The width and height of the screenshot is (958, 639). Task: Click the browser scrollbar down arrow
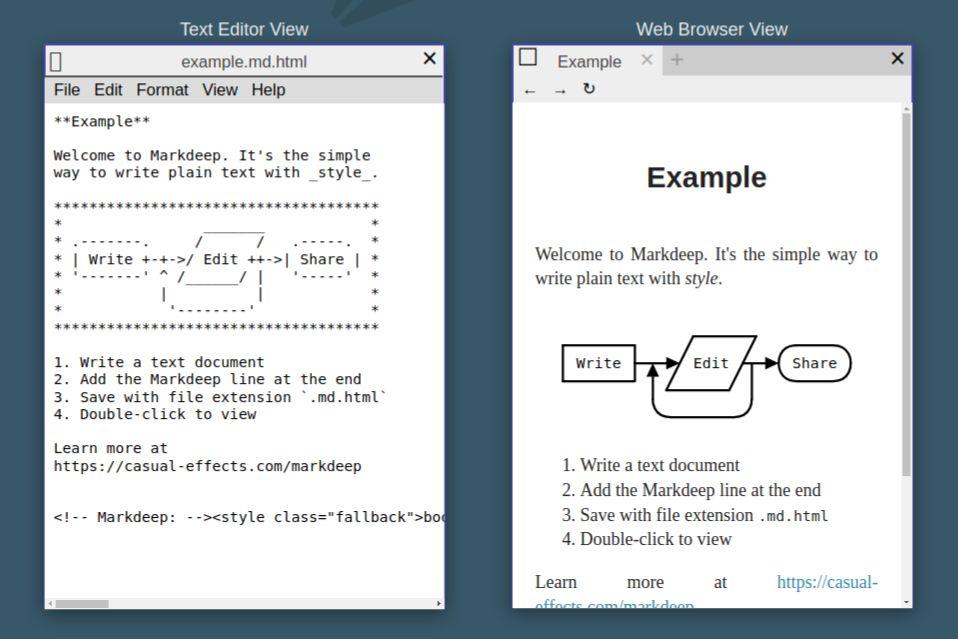907,602
